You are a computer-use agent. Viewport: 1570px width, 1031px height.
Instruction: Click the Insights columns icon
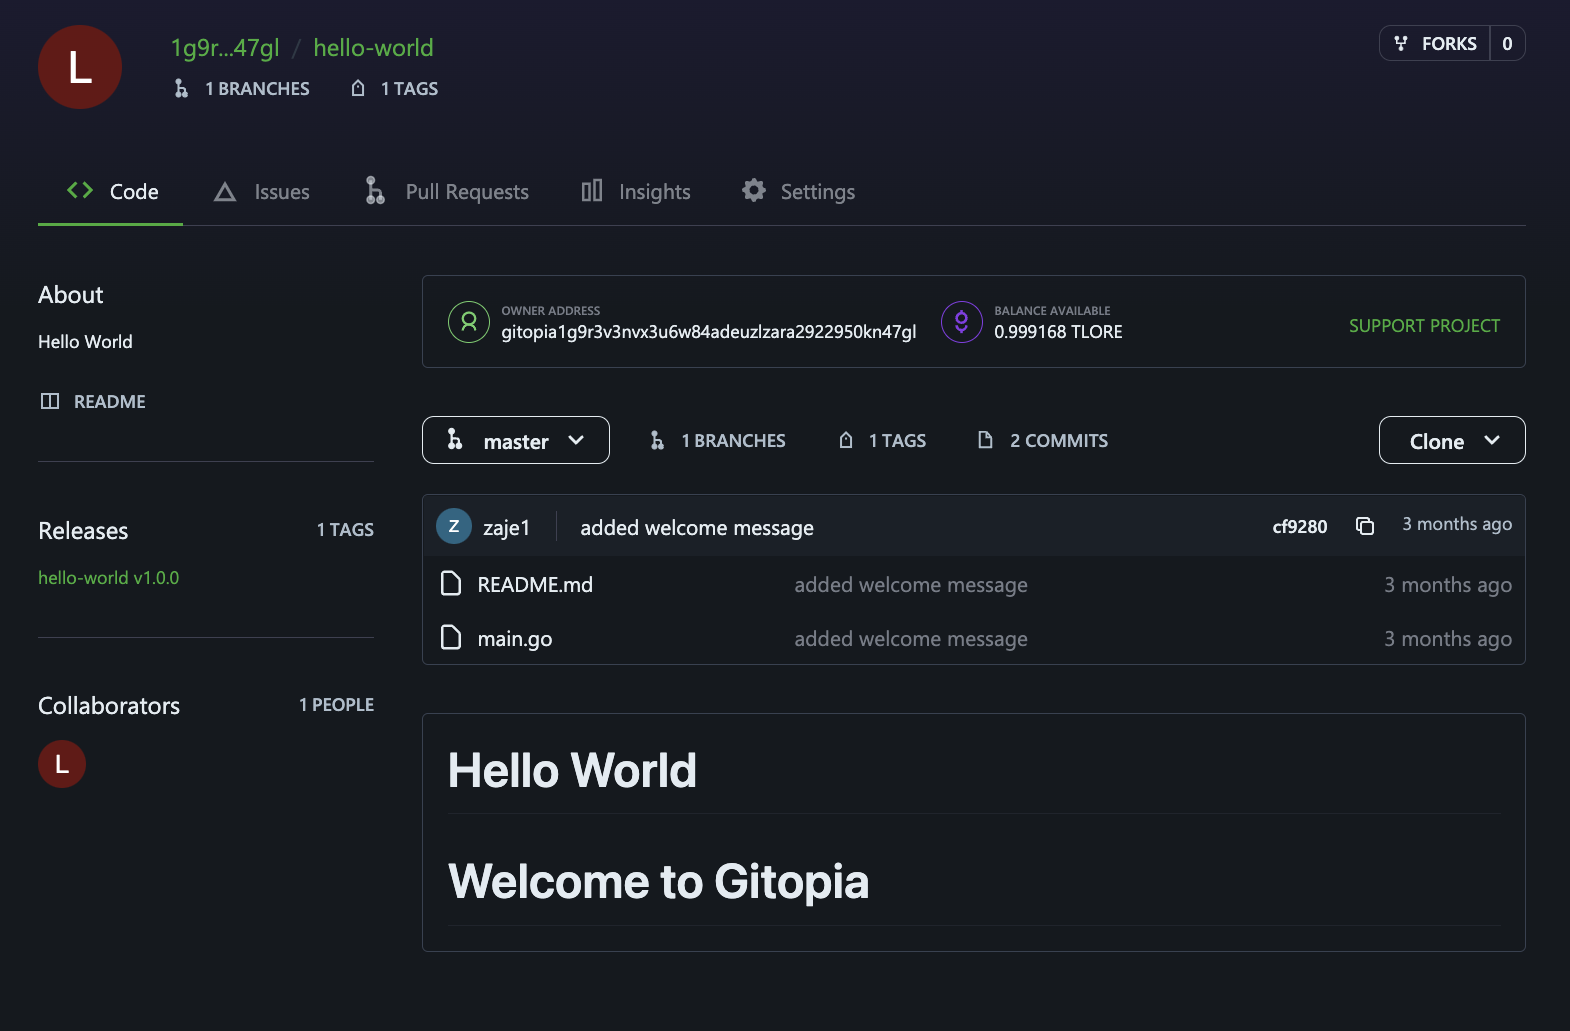(x=592, y=190)
